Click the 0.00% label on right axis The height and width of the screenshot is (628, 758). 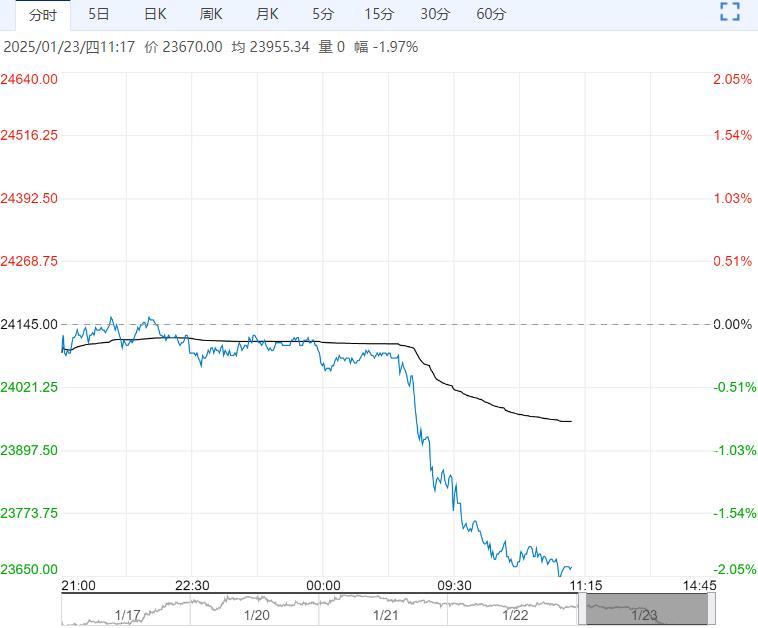pos(732,324)
